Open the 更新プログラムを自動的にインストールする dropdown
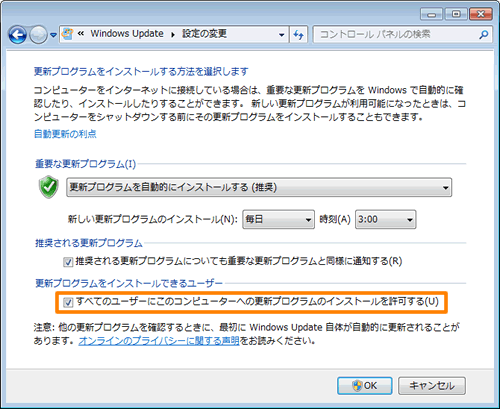Viewport: 500px width, 409px height. 259,187
